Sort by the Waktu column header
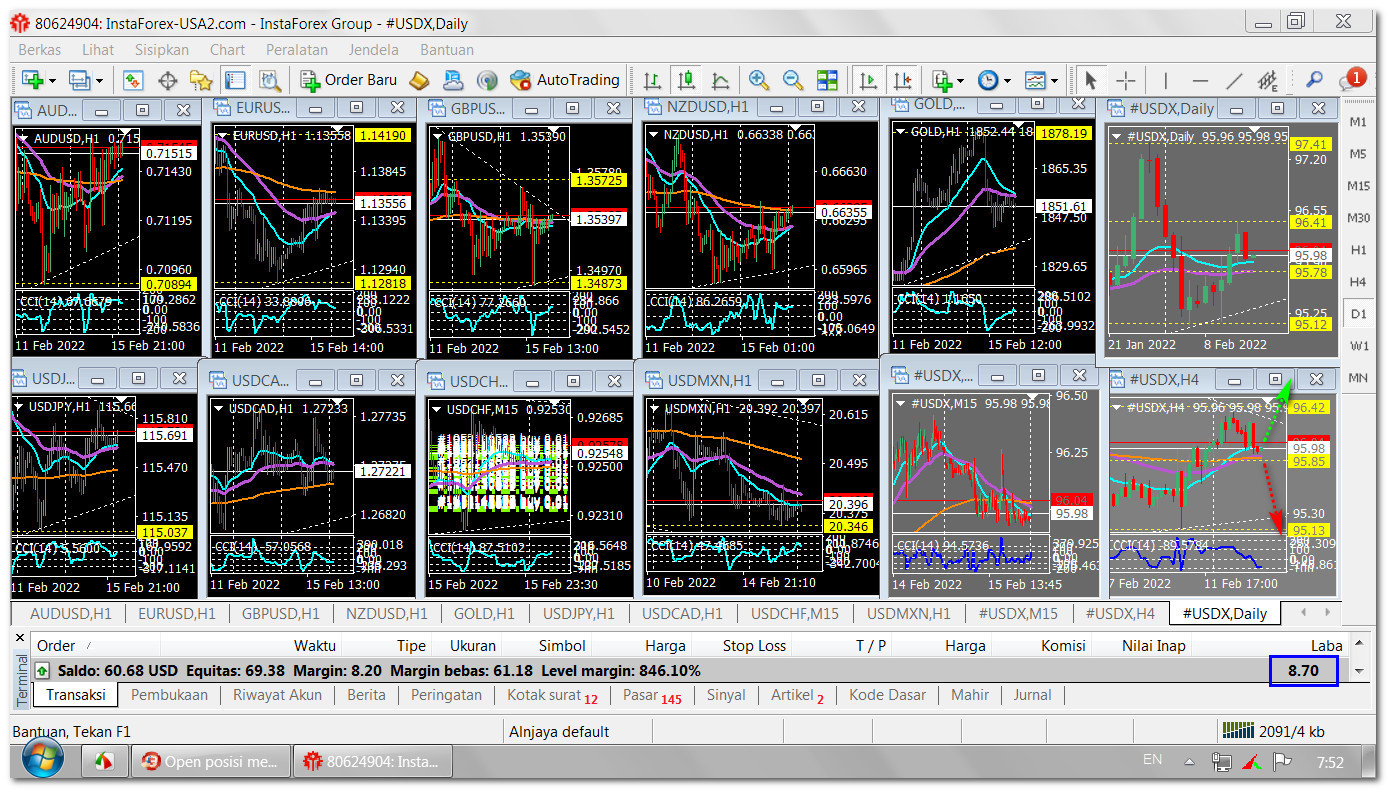Screen dimensions: 1387x789 pos(315,646)
